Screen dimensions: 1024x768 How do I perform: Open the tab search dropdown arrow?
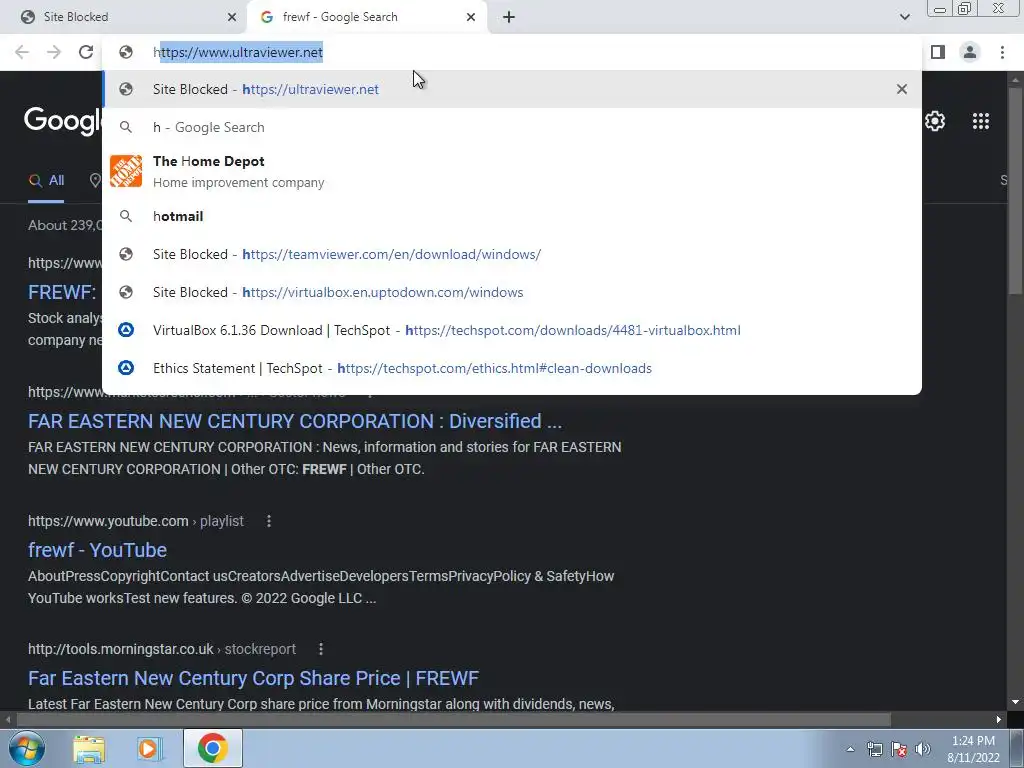pos(904,17)
